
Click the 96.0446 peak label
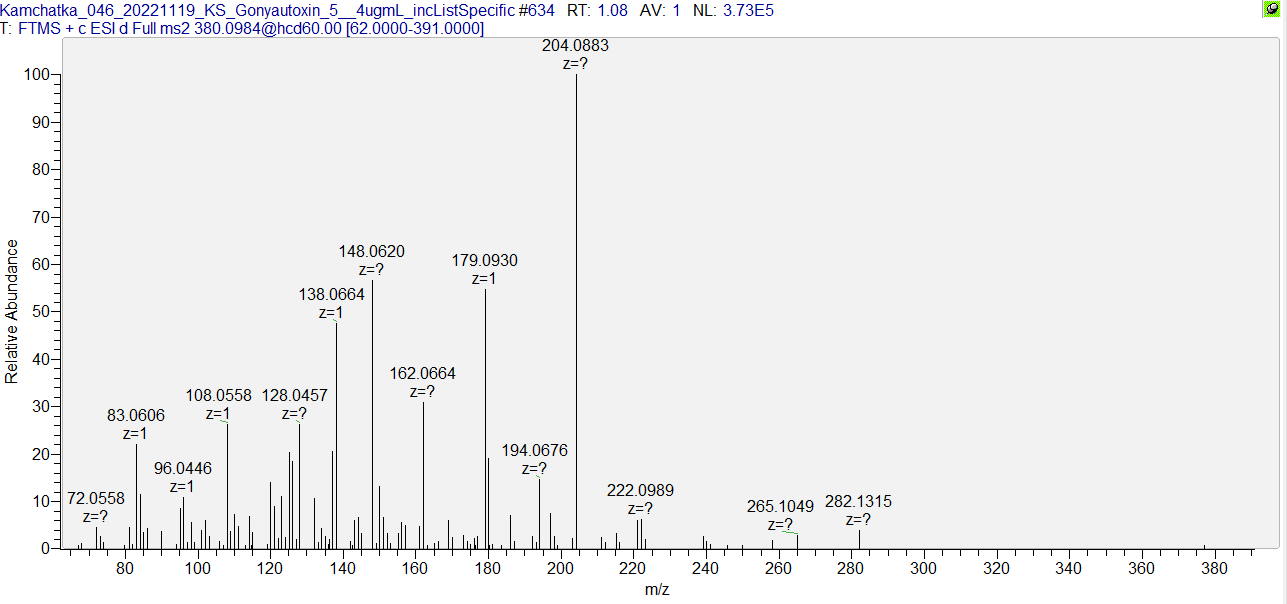coord(182,468)
